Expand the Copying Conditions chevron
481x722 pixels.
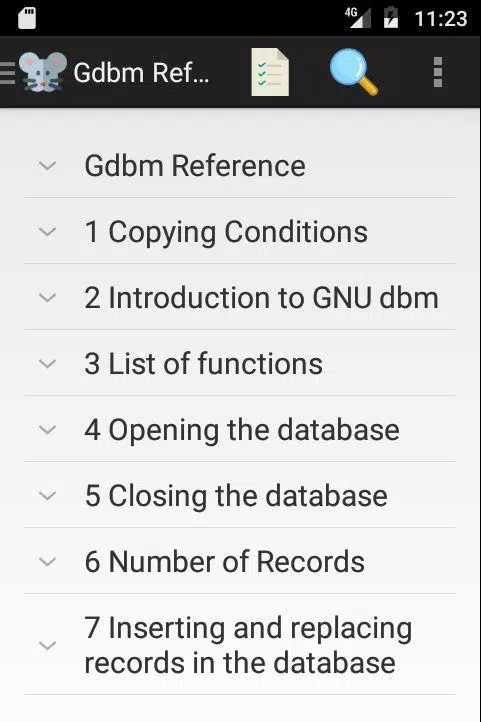(x=47, y=231)
